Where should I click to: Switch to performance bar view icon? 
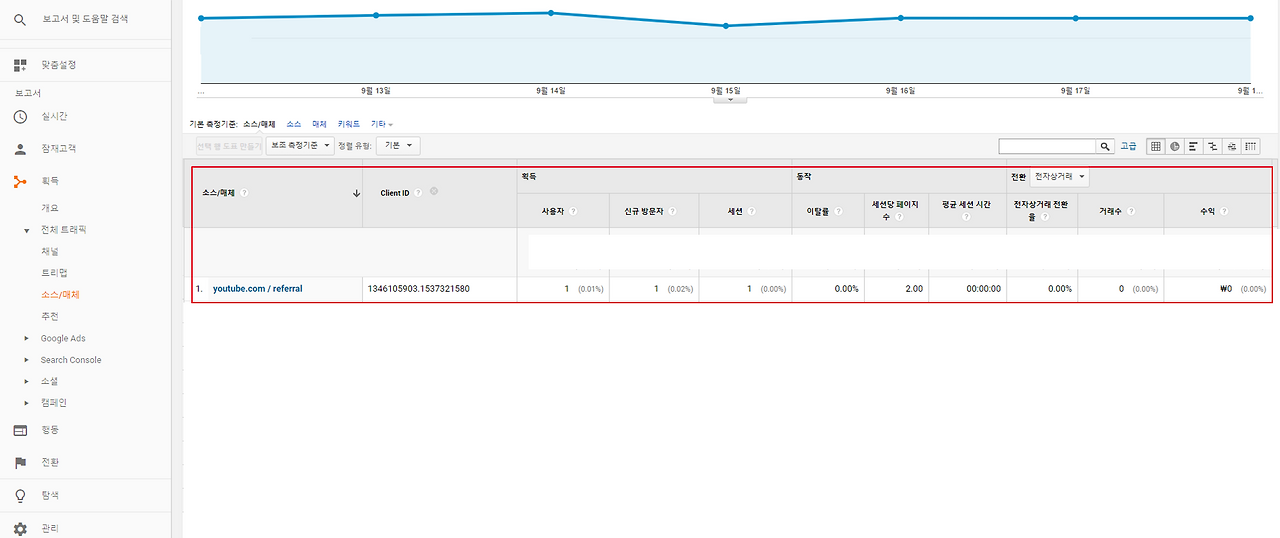(1194, 146)
